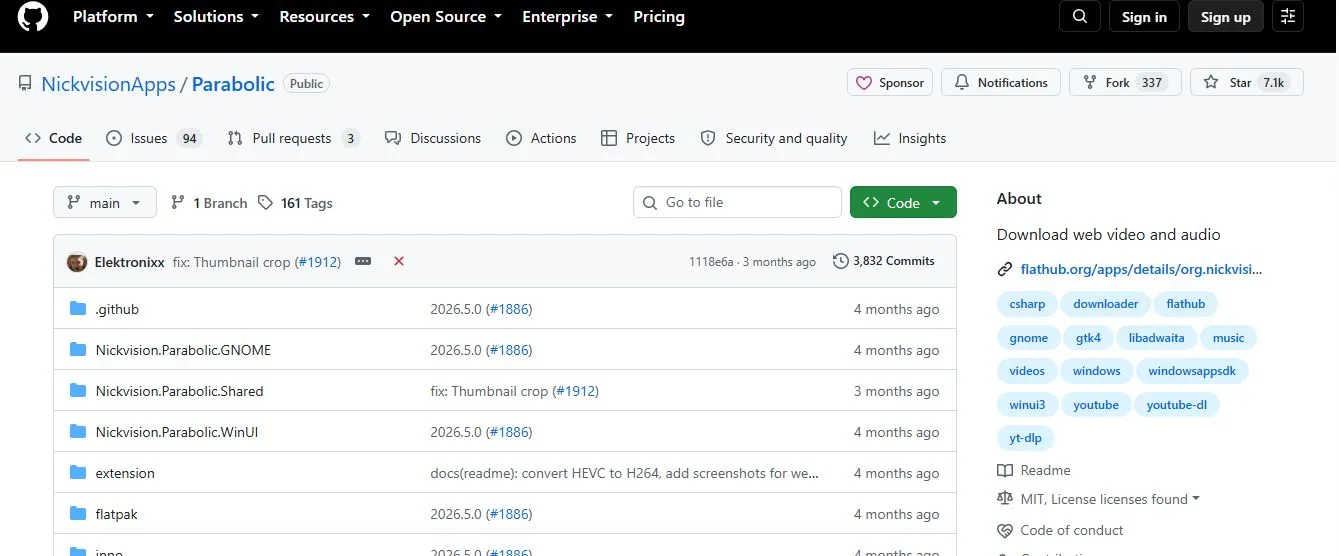The width and height of the screenshot is (1339, 556).
Task: Click the csharp topic tag
Action: pyautogui.click(x=1027, y=304)
